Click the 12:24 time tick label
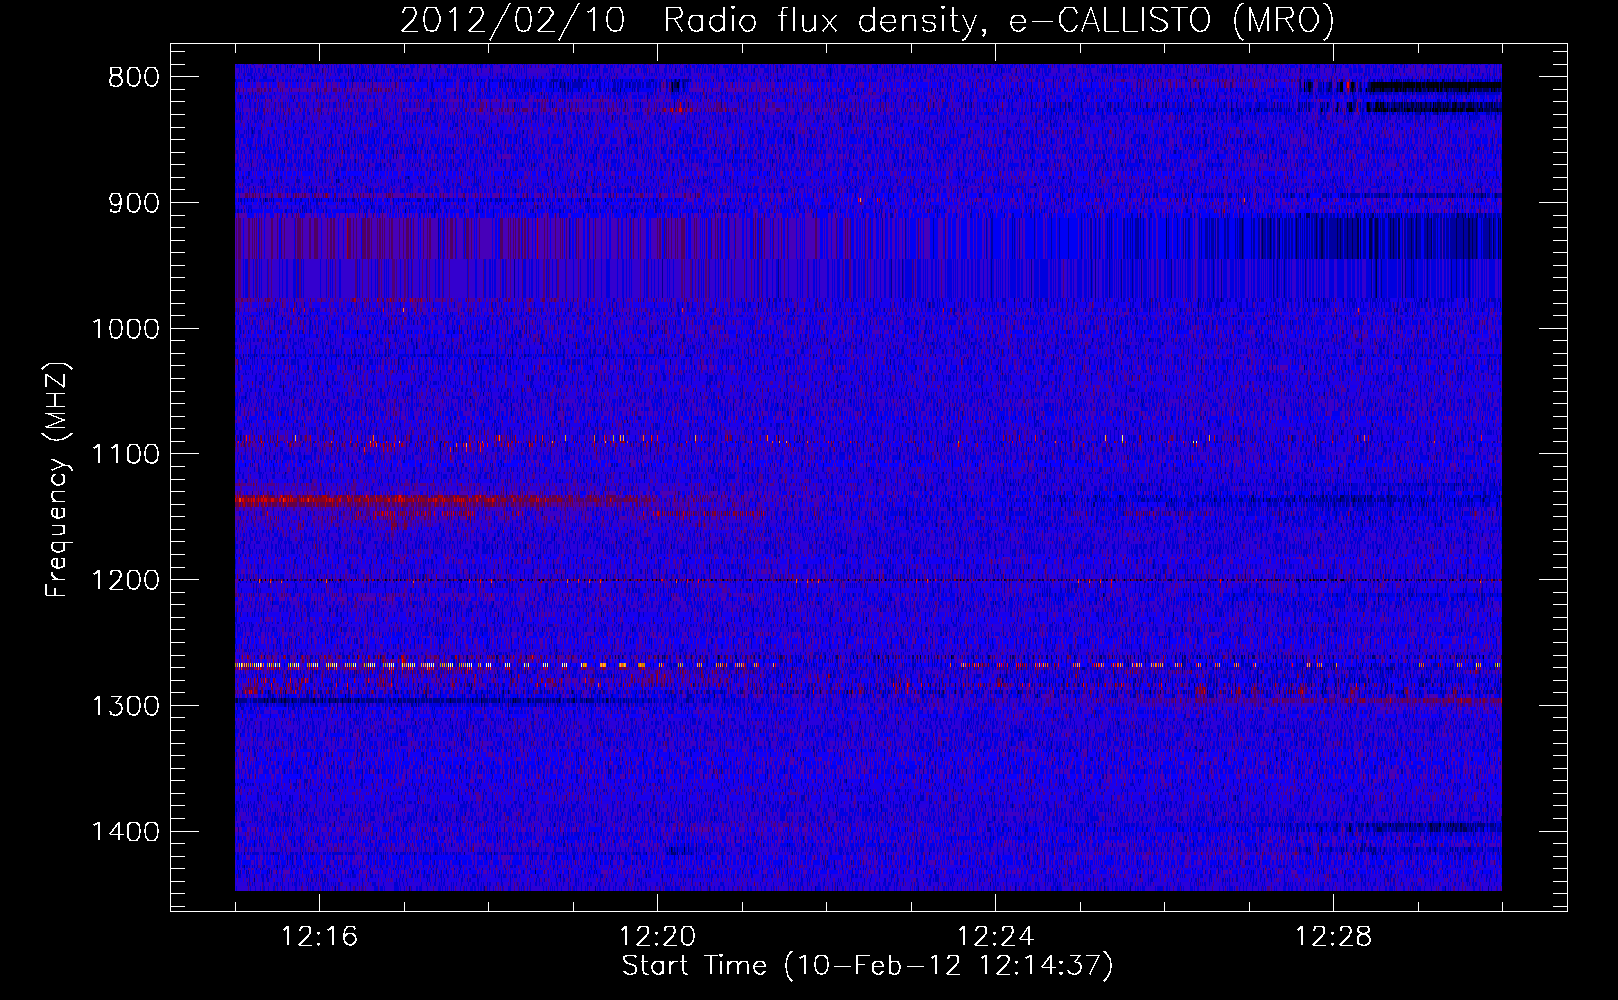The height and width of the screenshot is (1000, 1618). (995, 937)
